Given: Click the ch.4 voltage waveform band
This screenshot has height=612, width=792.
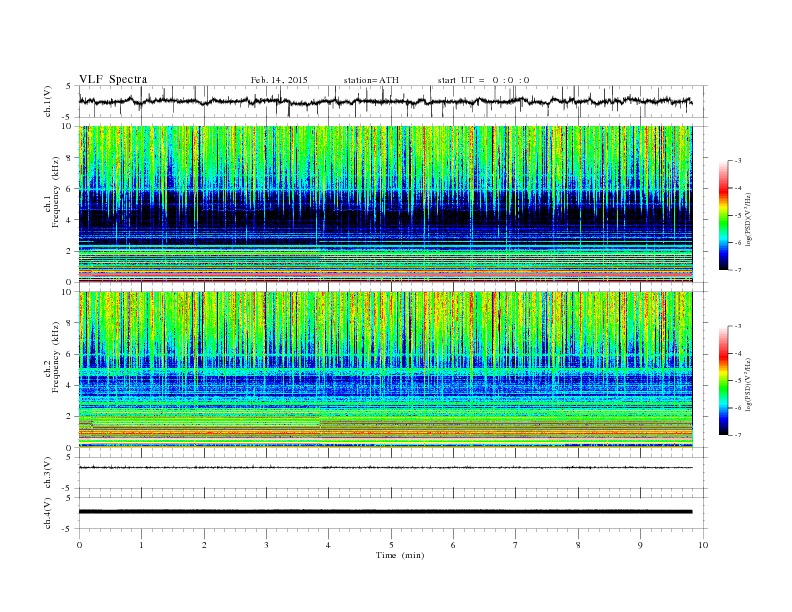Looking at the screenshot, I should 385,512.
